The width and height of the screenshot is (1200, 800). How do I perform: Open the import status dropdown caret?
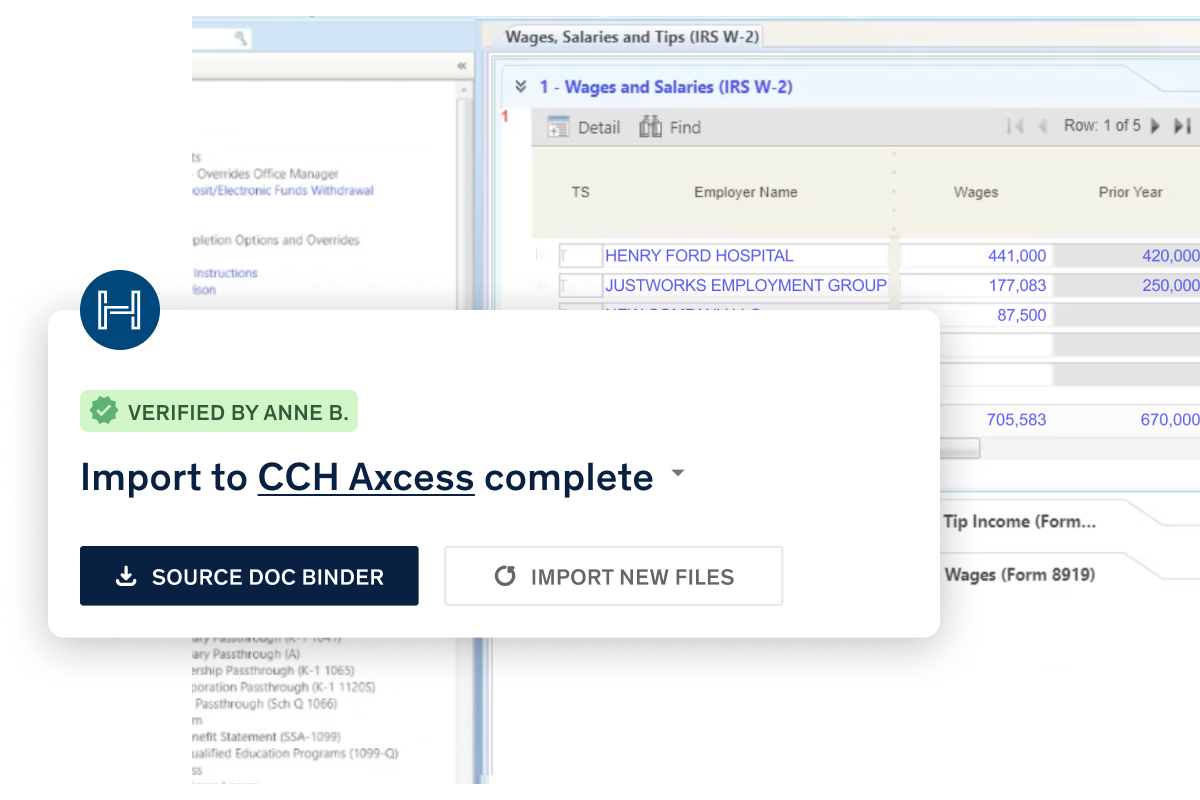pyautogui.click(x=677, y=473)
